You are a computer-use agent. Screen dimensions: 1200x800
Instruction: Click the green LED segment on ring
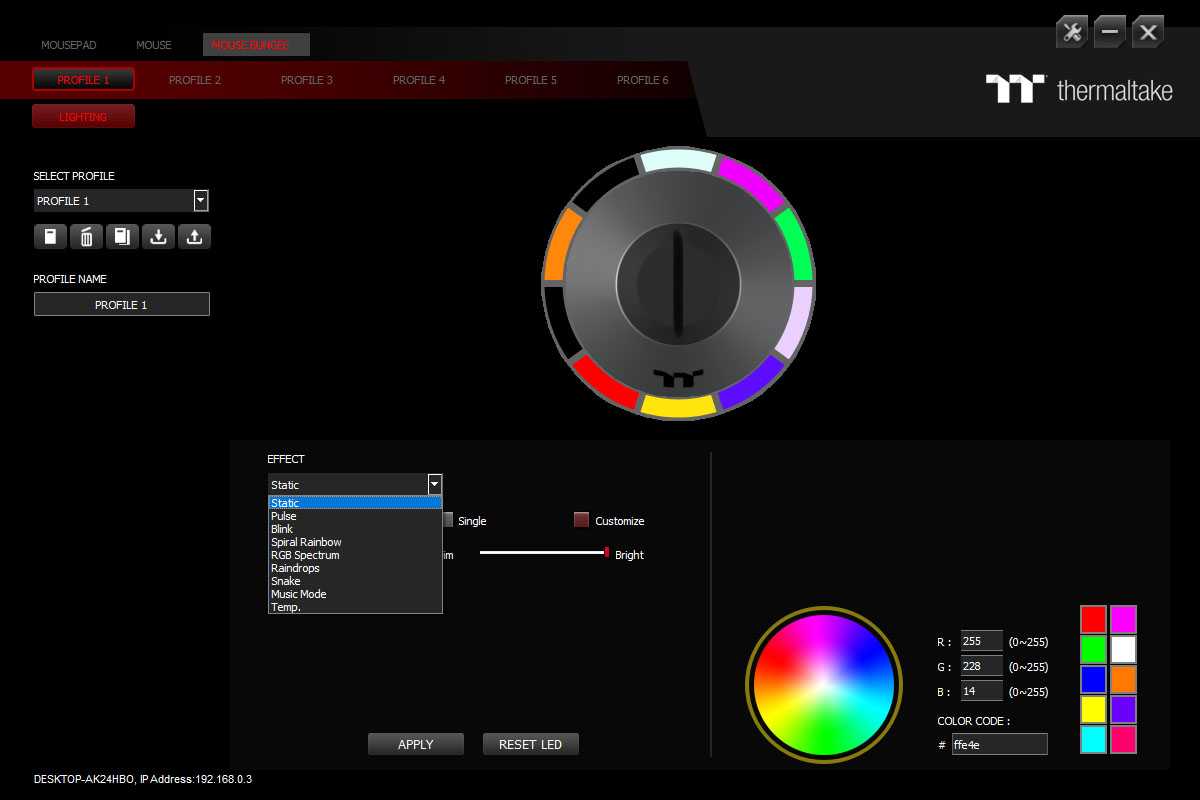coord(796,245)
